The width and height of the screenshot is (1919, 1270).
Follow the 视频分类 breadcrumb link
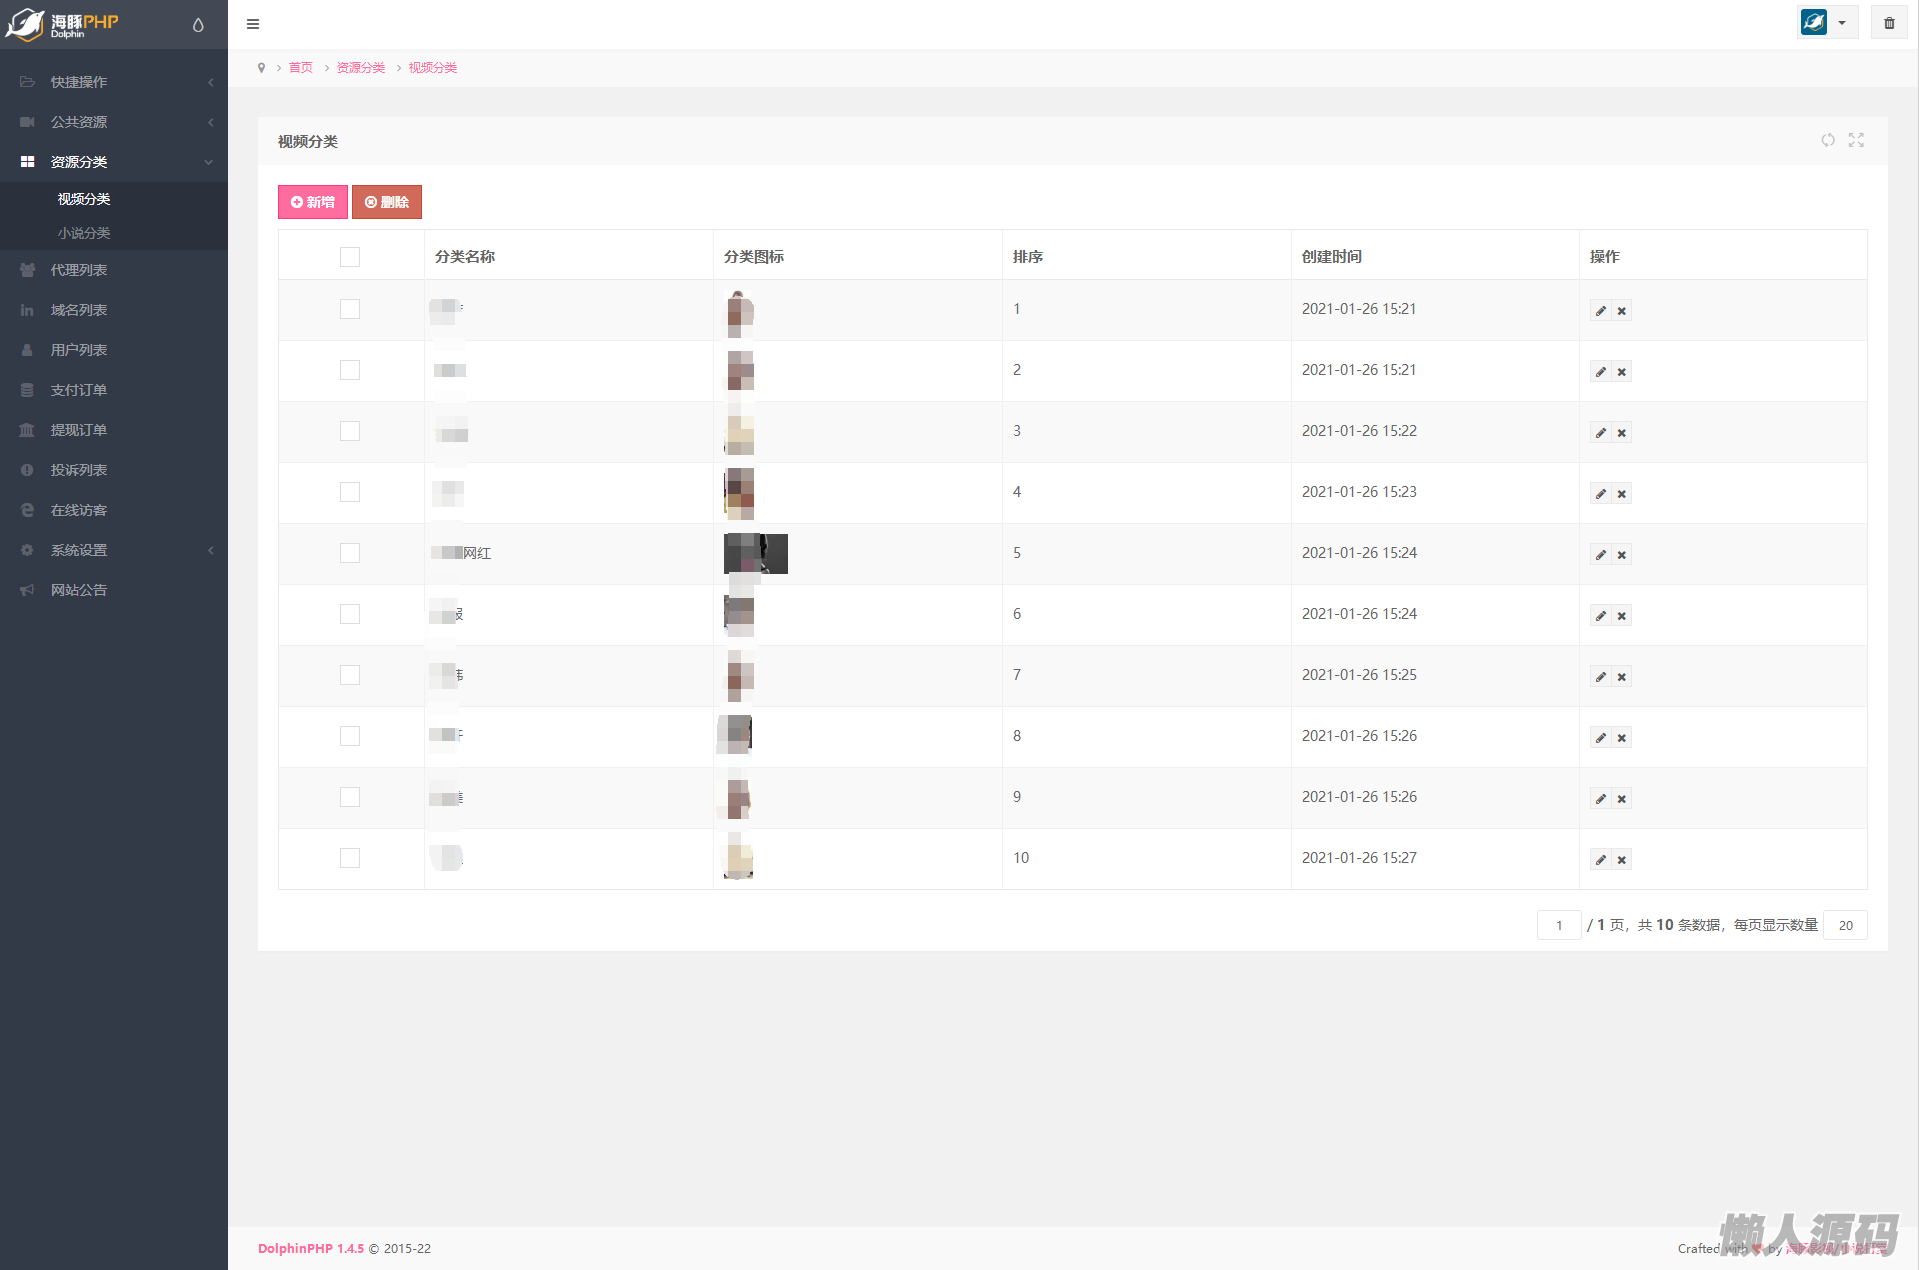(x=433, y=68)
